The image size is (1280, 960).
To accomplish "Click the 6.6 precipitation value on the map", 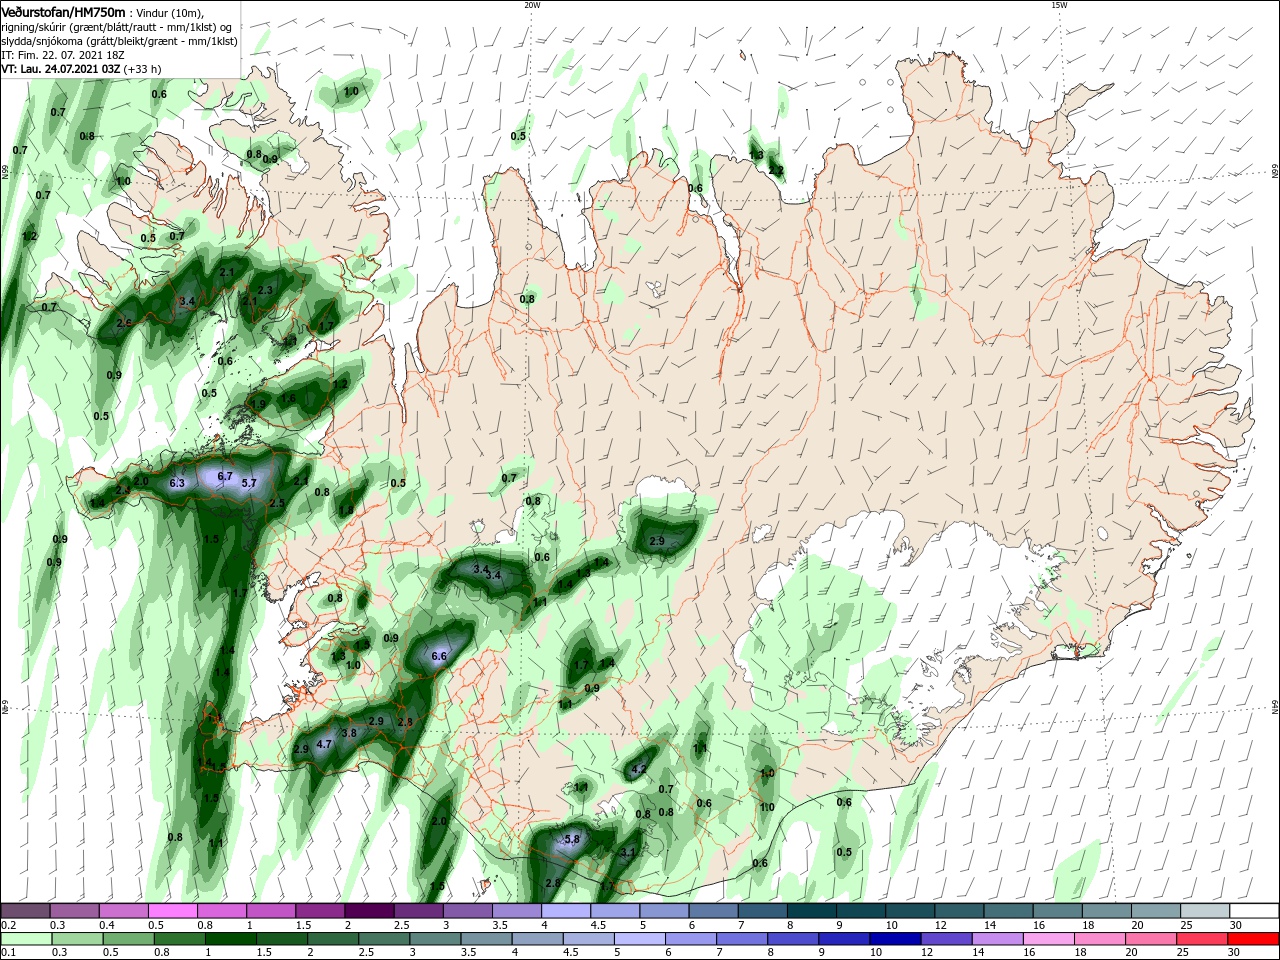I will (439, 657).
